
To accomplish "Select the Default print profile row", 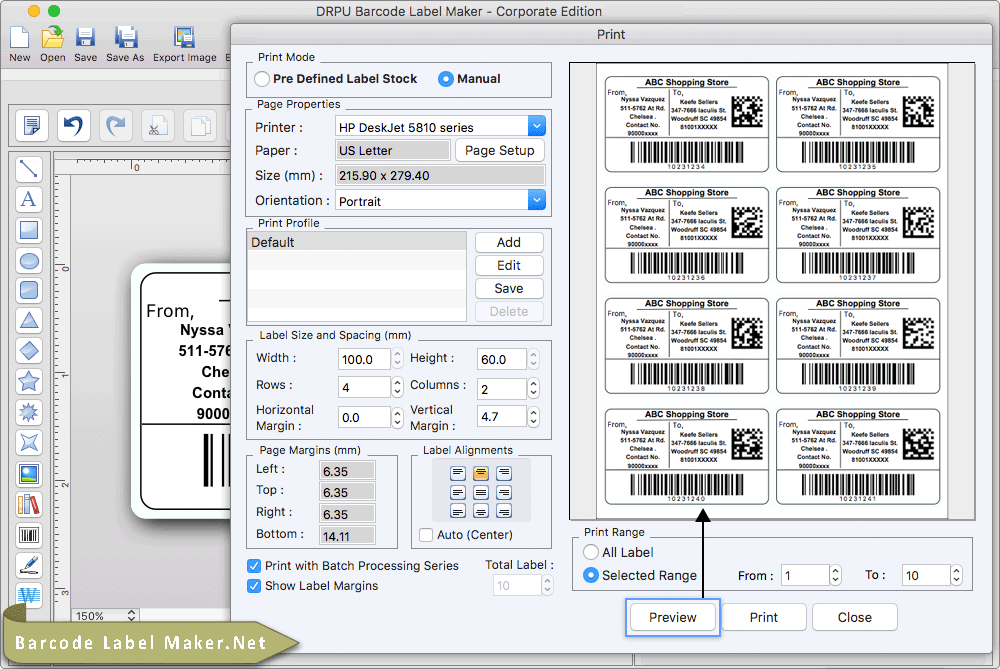I will [357, 242].
